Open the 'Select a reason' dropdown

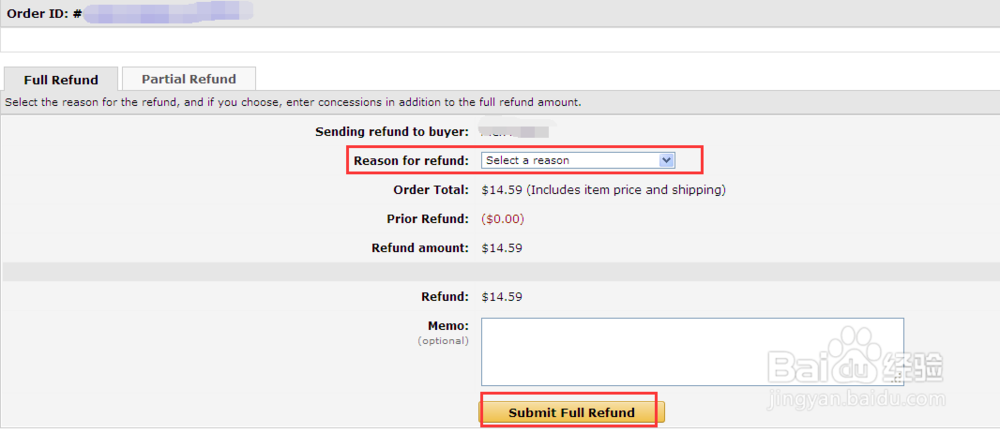570,160
